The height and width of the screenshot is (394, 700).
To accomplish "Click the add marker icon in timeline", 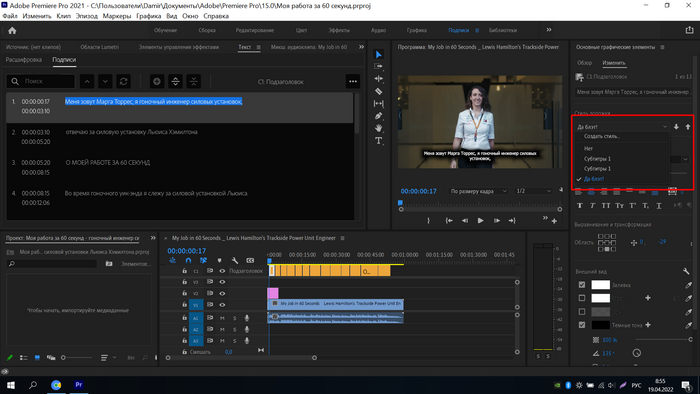I will (219, 261).
